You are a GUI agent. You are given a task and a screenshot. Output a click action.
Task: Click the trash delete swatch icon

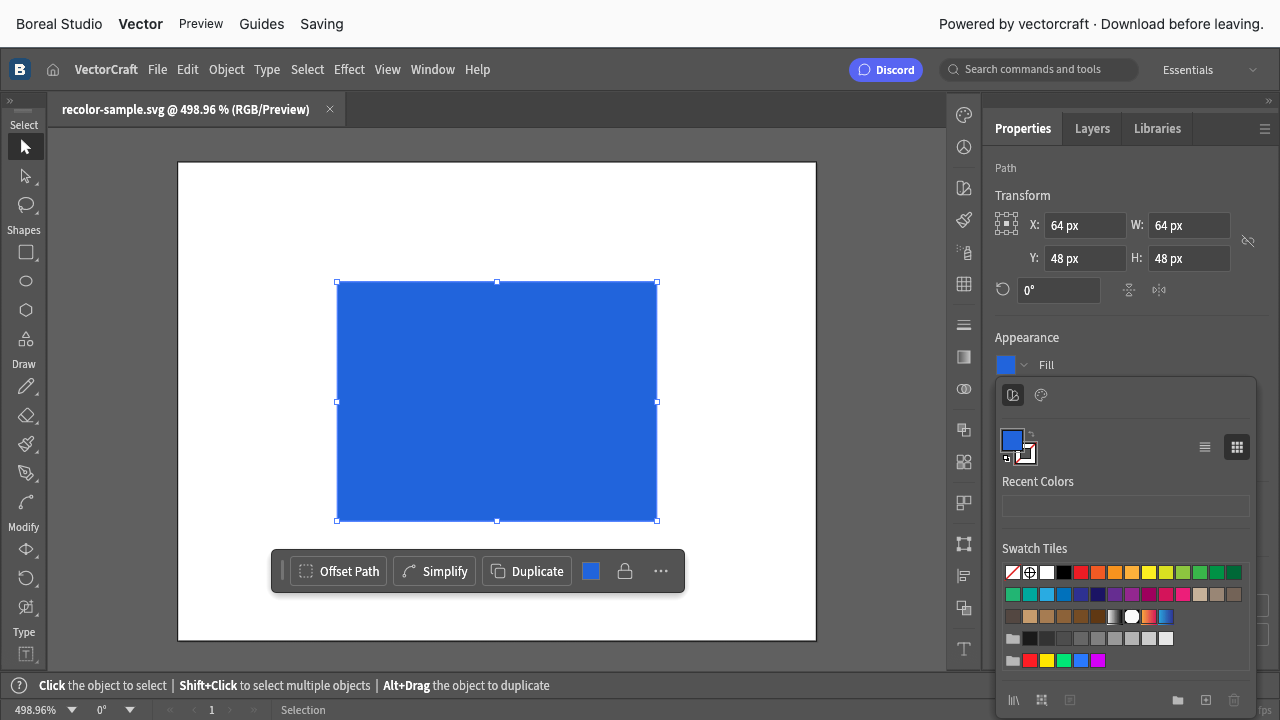(1234, 700)
